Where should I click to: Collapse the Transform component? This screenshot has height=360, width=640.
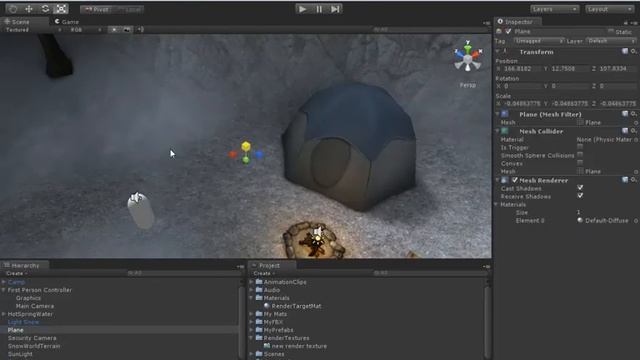[x=498, y=52]
